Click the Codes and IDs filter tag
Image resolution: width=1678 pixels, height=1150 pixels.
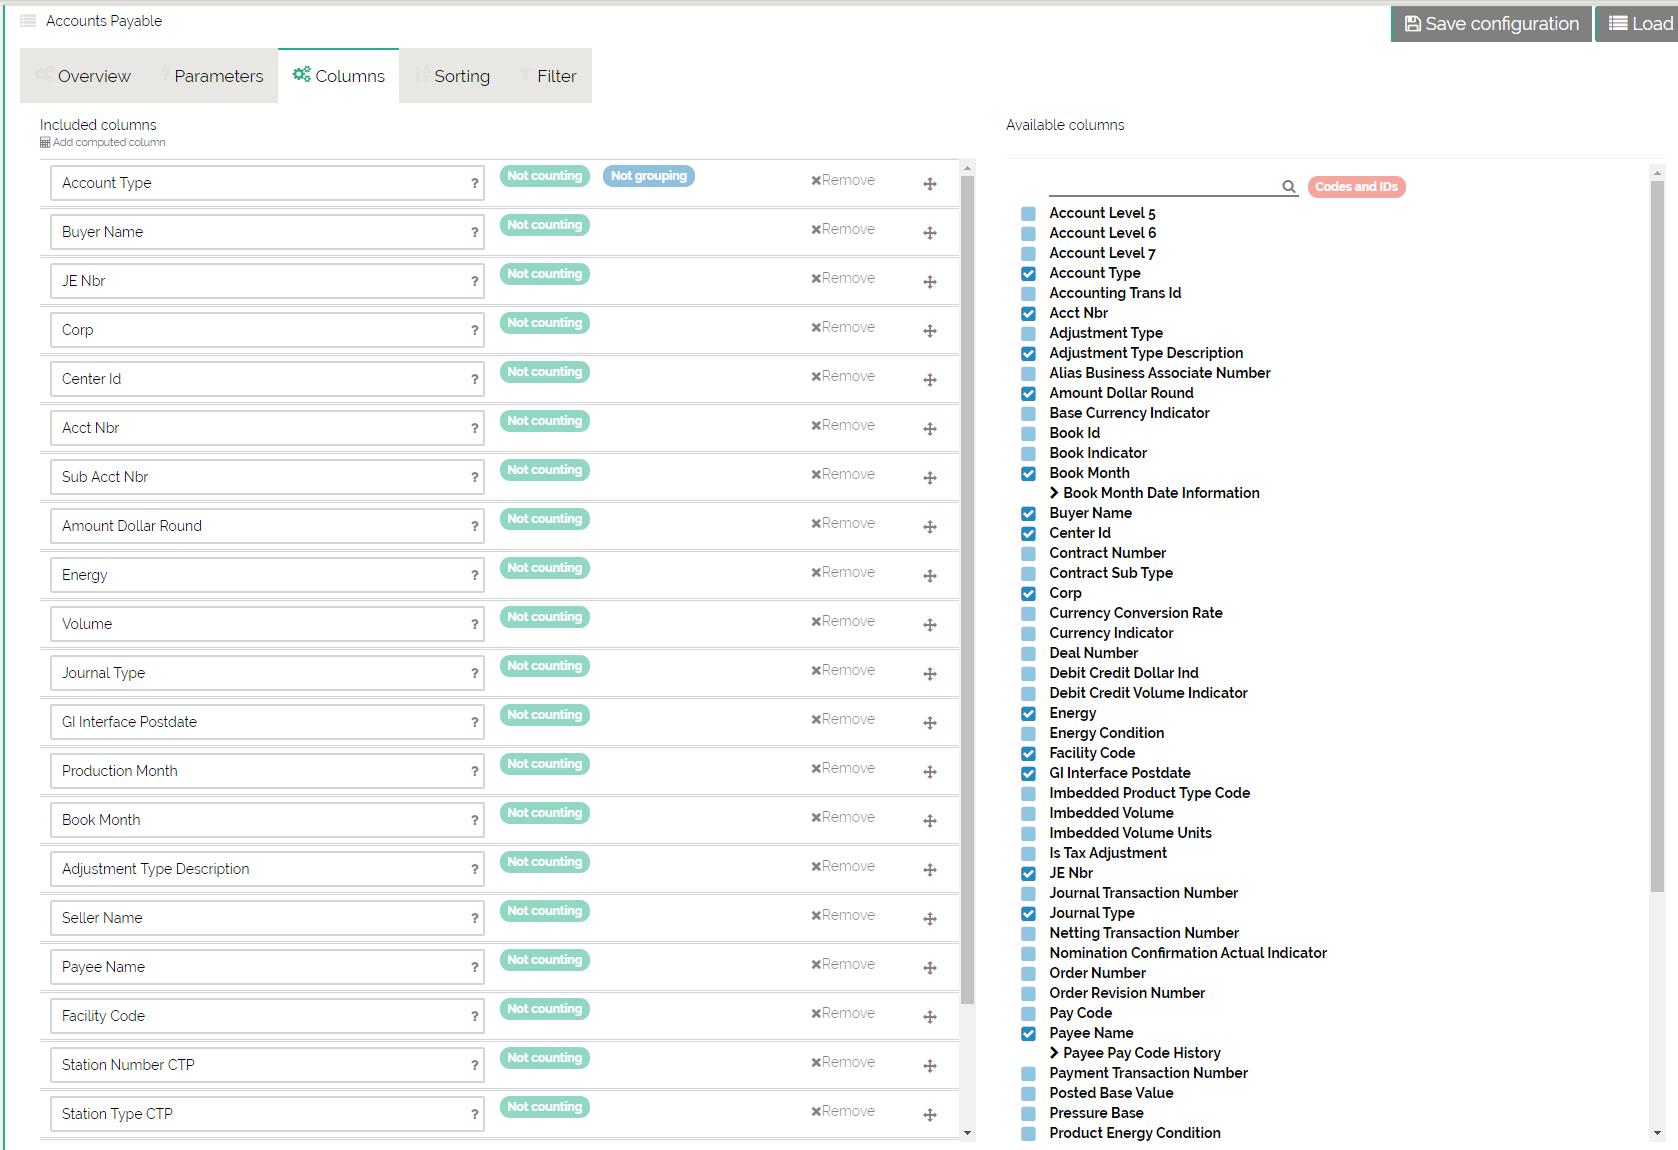[x=1355, y=187]
